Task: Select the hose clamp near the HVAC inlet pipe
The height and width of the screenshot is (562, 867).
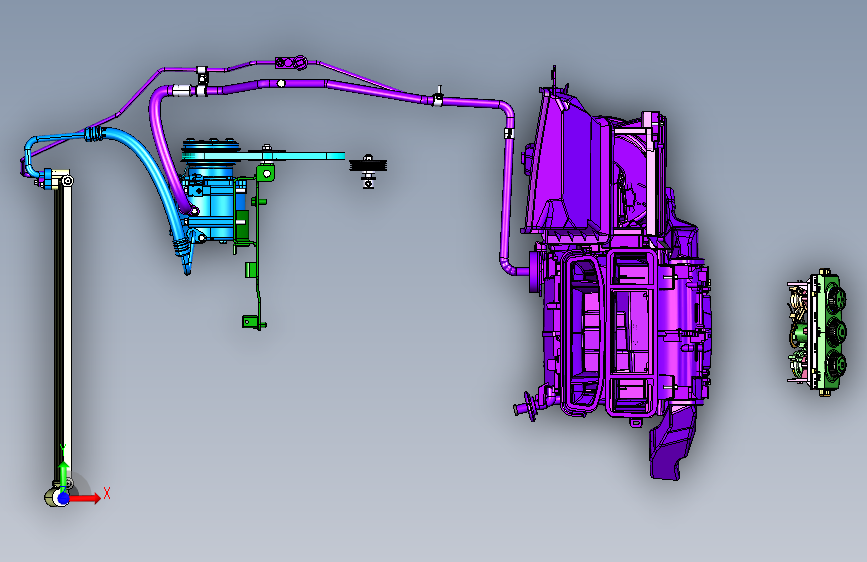Action: [x=508, y=133]
